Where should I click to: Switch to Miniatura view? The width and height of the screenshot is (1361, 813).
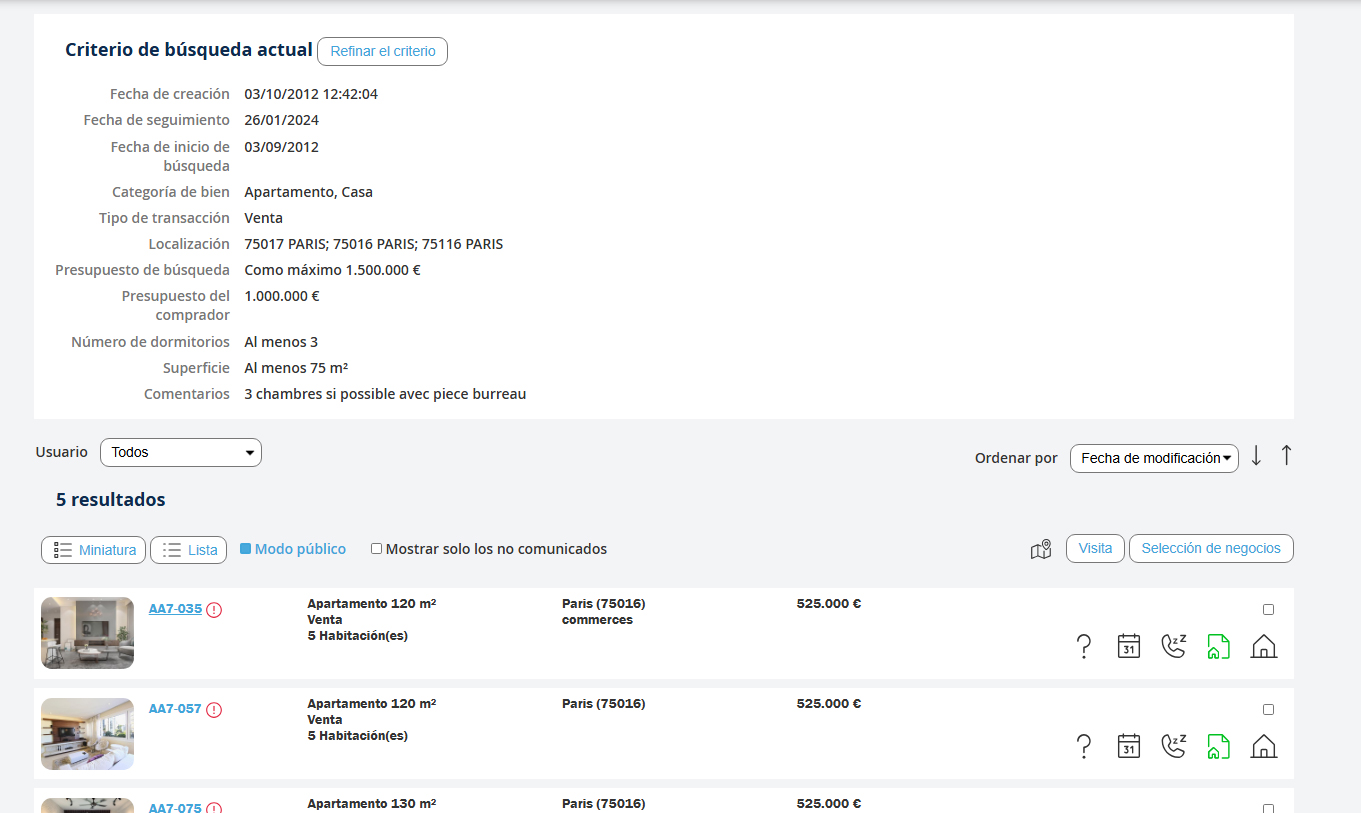[x=94, y=550]
